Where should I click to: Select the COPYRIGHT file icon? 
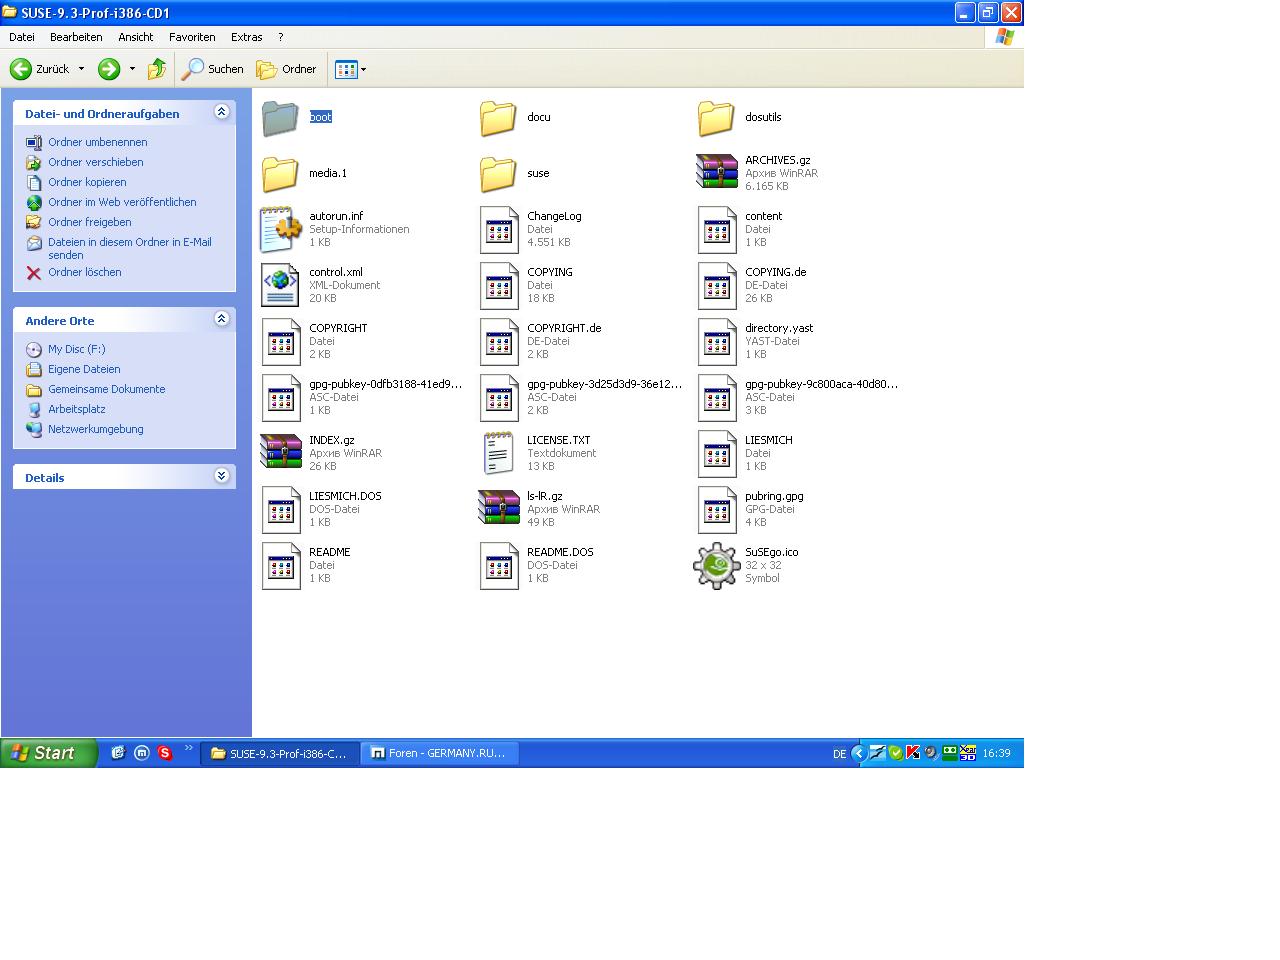(281, 342)
